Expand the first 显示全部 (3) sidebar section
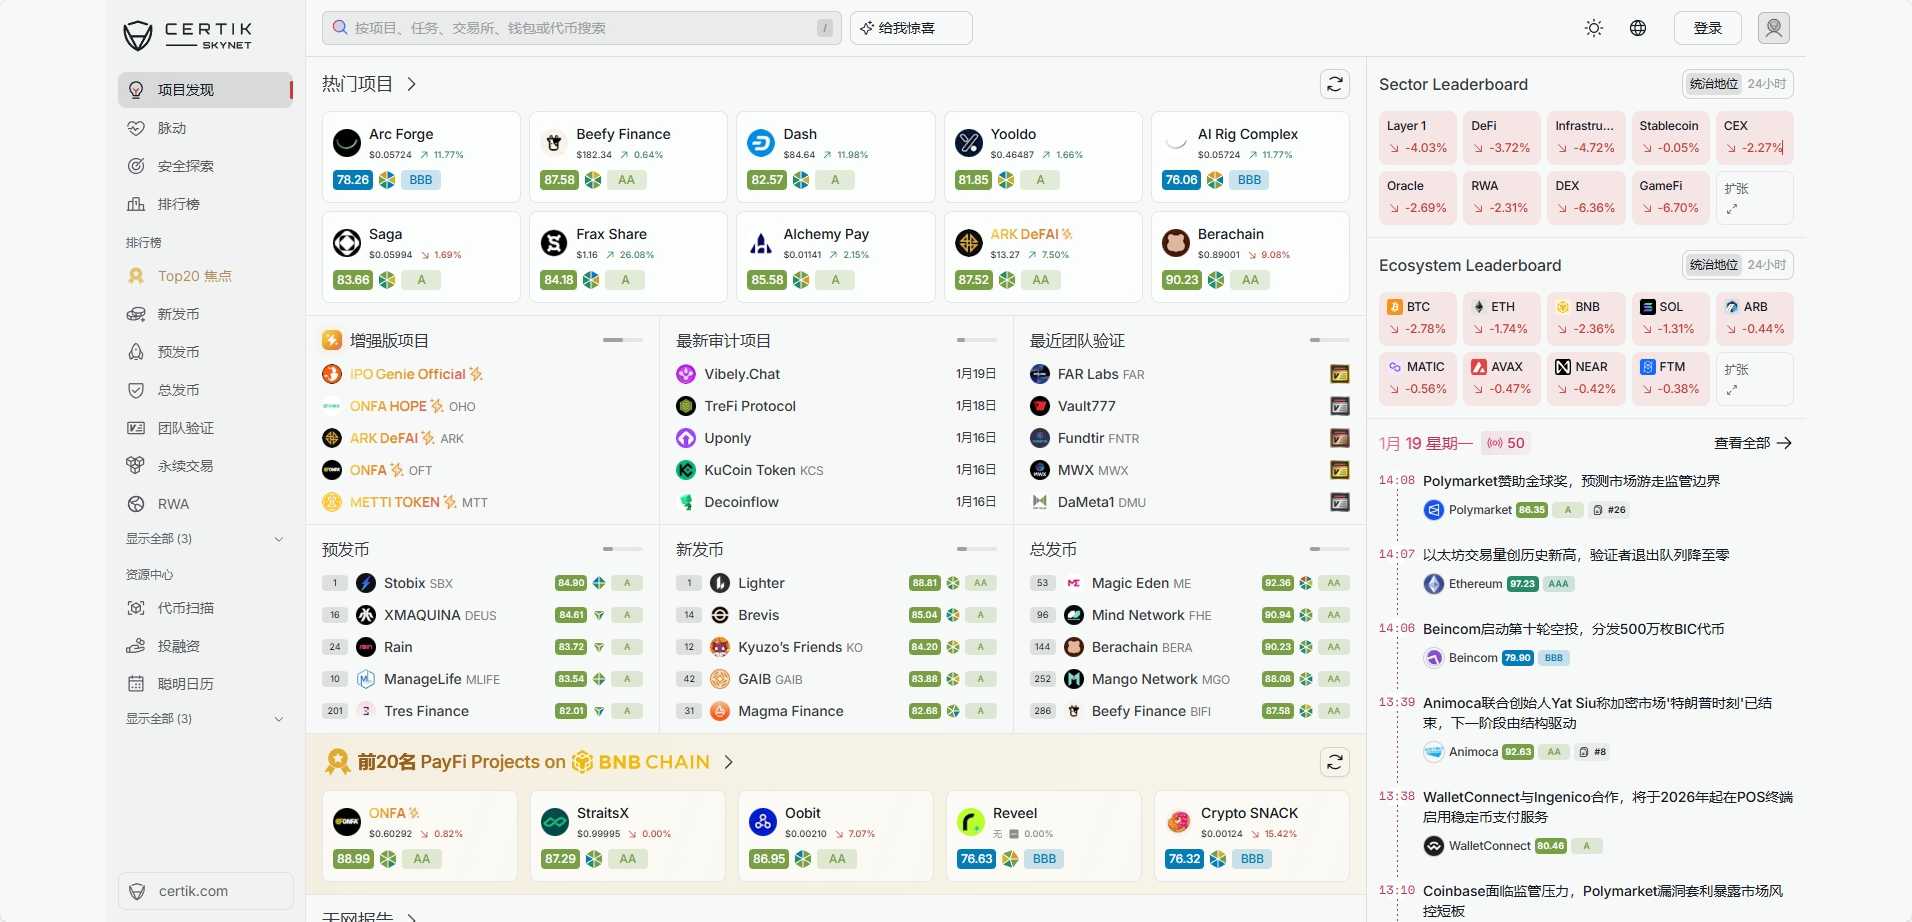The height and width of the screenshot is (922, 1912). click(x=204, y=539)
